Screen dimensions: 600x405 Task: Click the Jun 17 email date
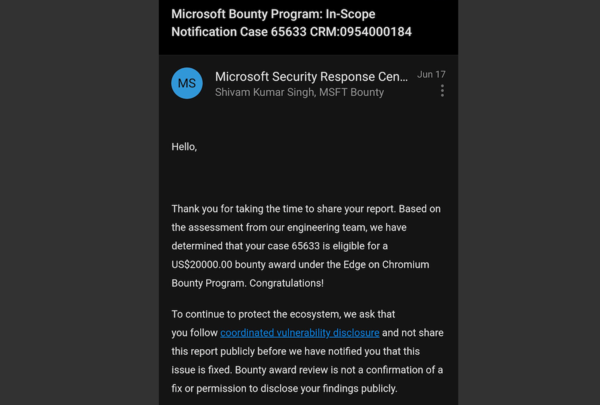pyautogui.click(x=431, y=75)
